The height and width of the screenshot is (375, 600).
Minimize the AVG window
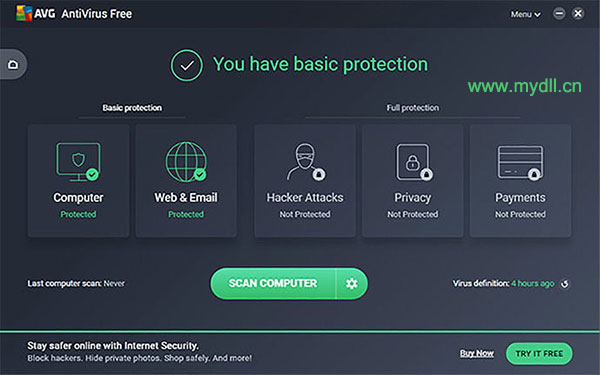point(559,14)
